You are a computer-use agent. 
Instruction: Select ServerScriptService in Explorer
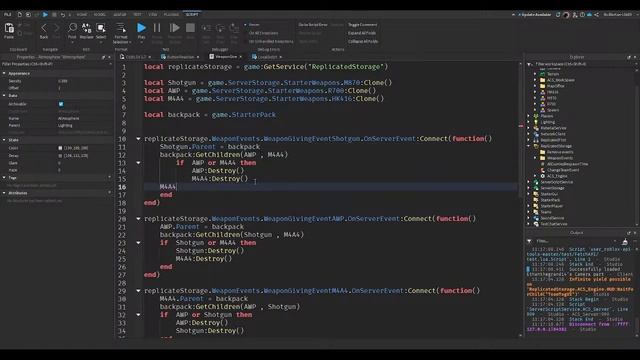click(x=556, y=182)
